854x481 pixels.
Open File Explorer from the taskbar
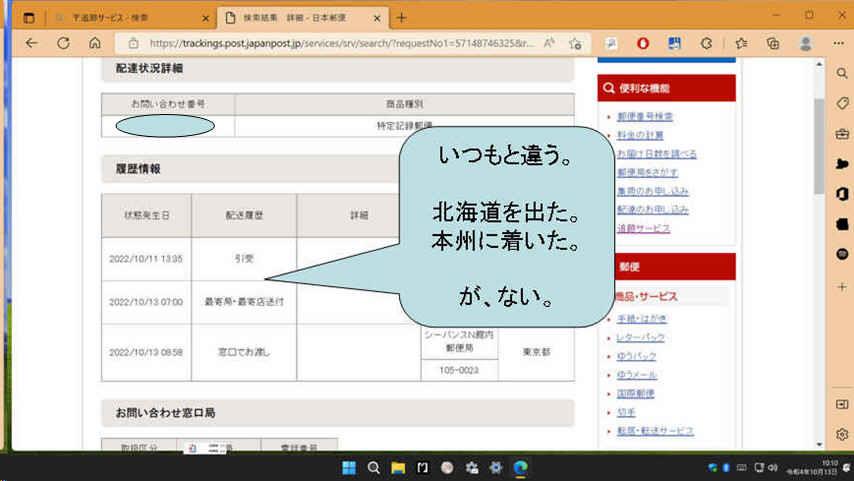click(398, 467)
